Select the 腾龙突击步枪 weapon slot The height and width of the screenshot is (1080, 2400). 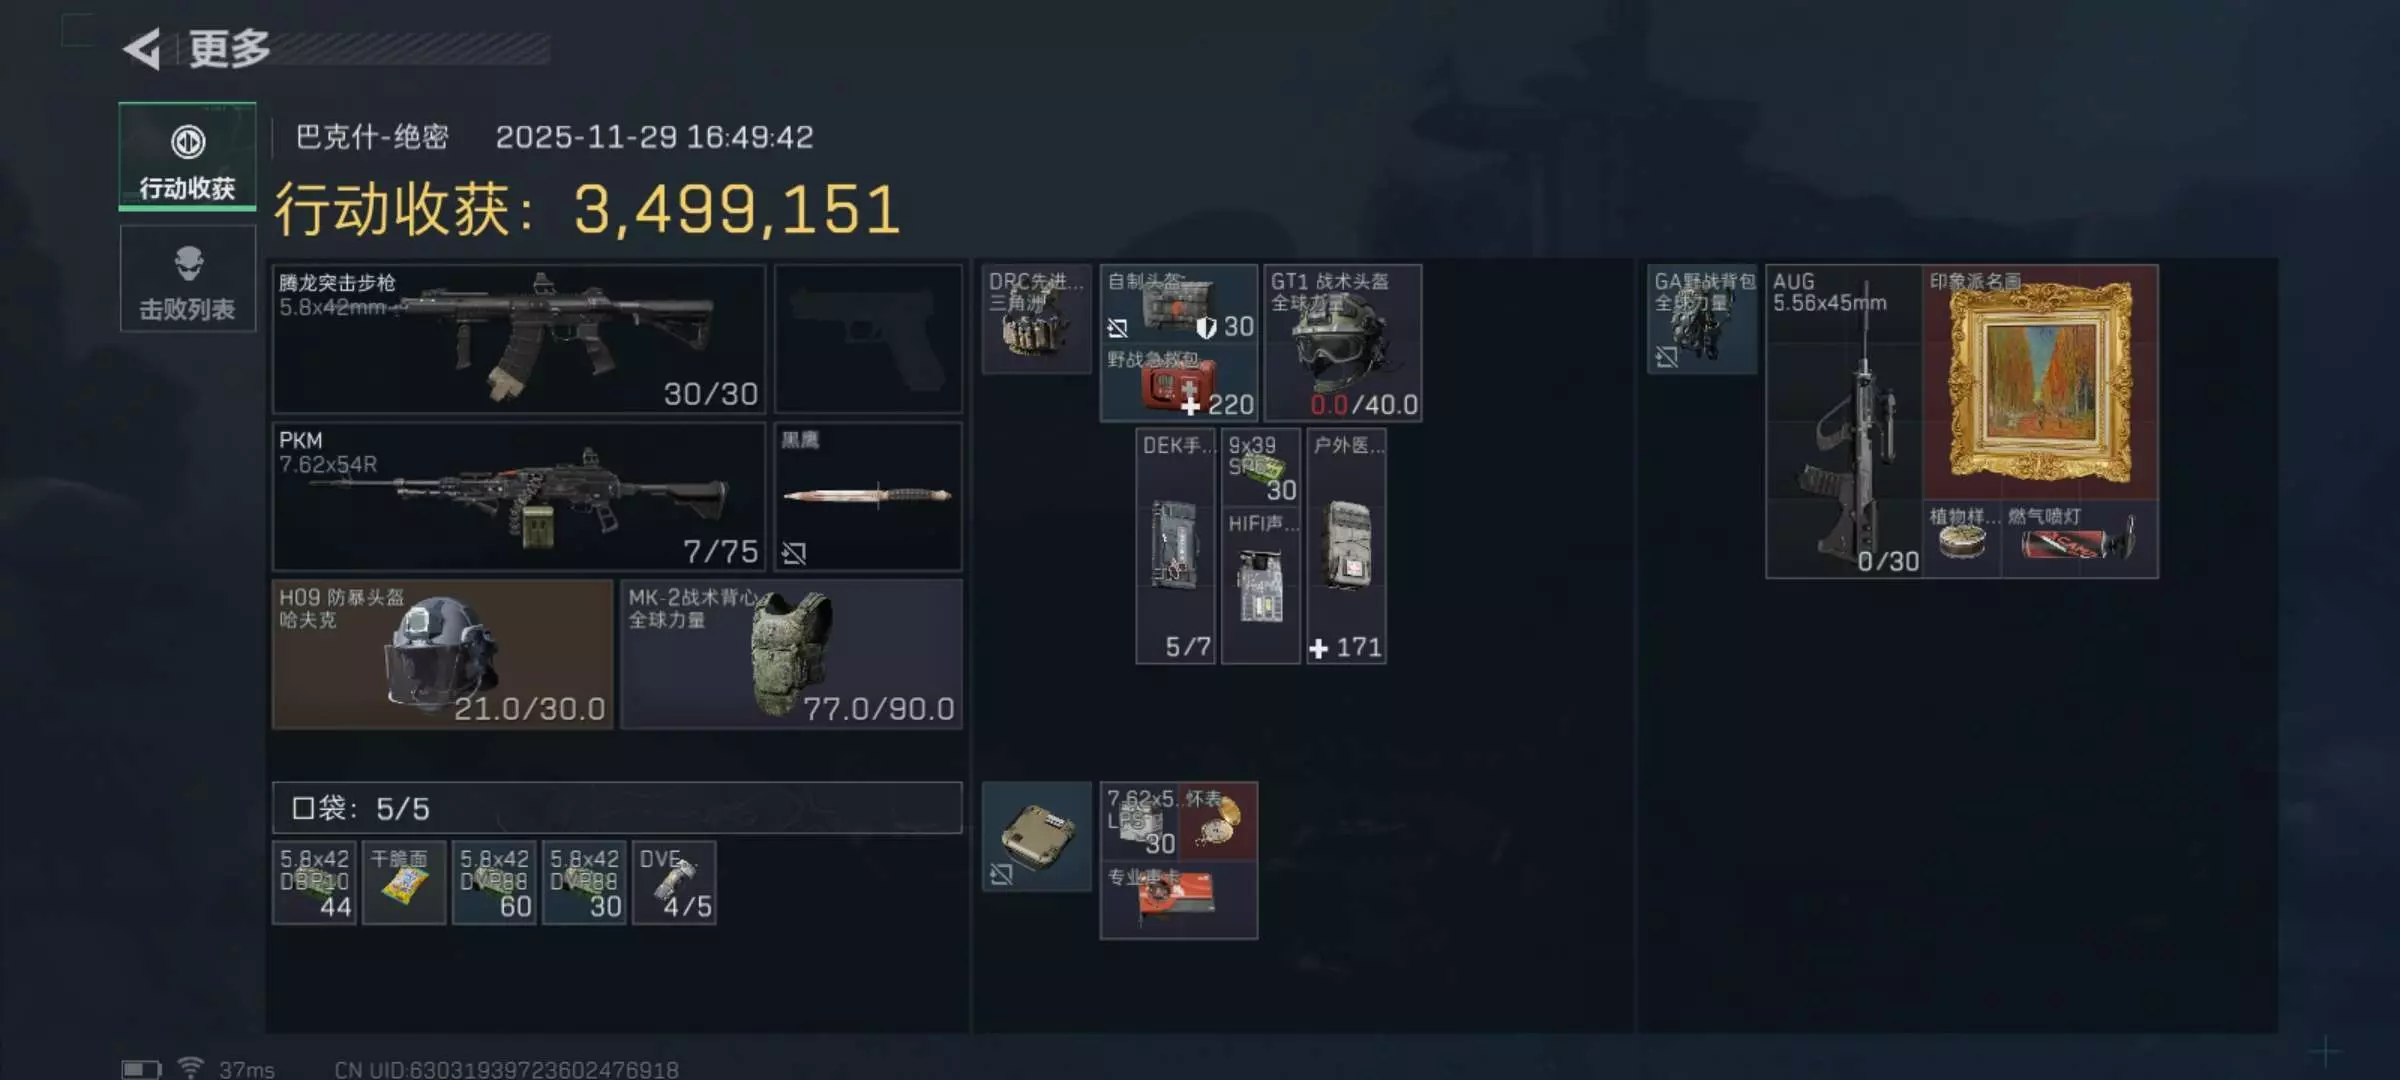pyautogui.click(x=519, y=338)
